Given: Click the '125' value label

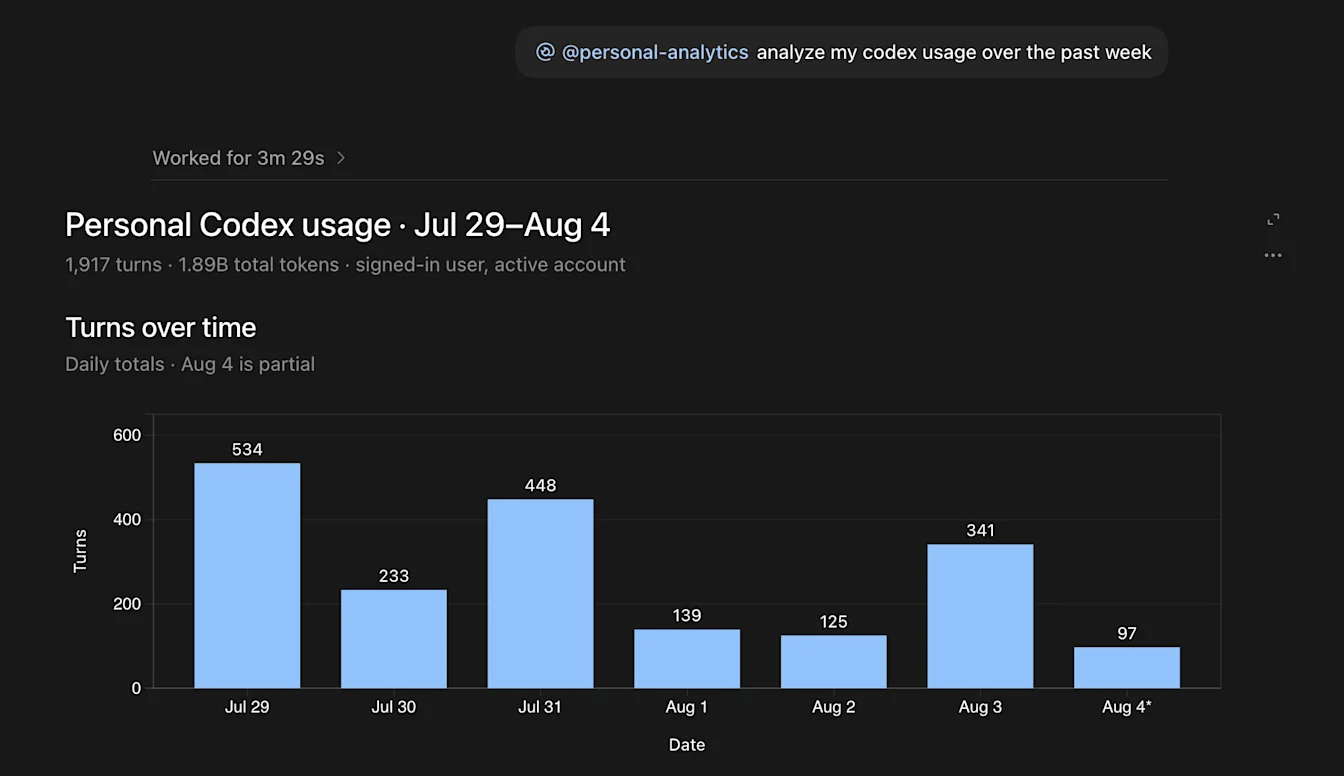Looking at the screenshot, I should tap(834, 622).
